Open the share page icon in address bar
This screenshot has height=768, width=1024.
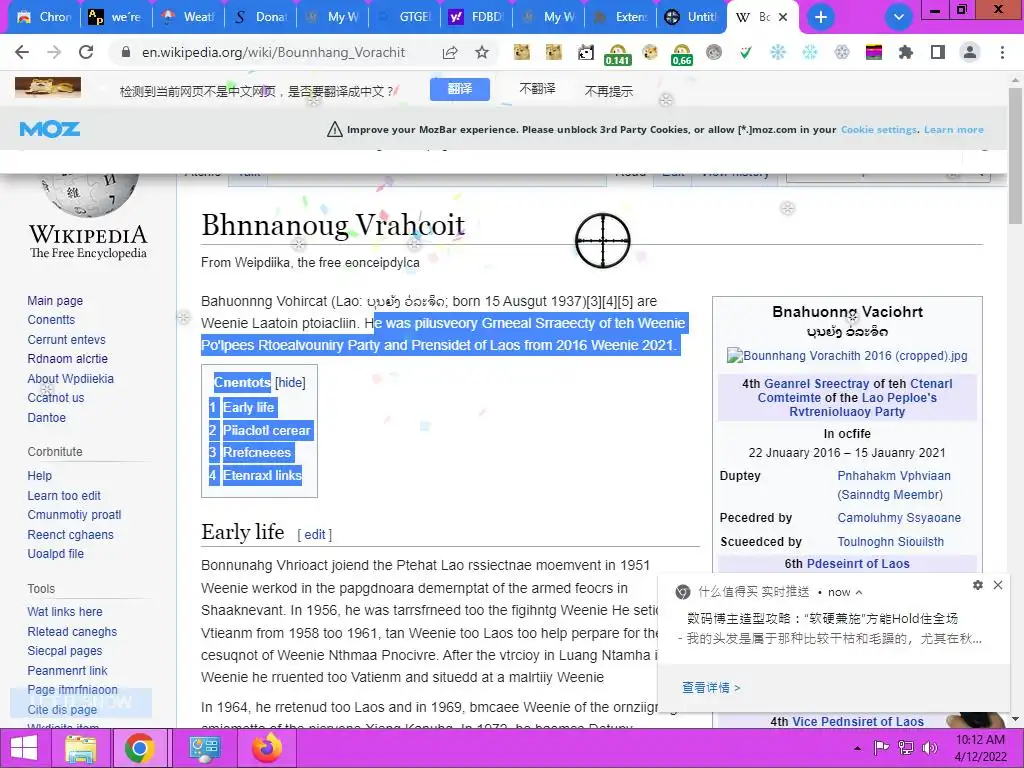click(450, 52)
